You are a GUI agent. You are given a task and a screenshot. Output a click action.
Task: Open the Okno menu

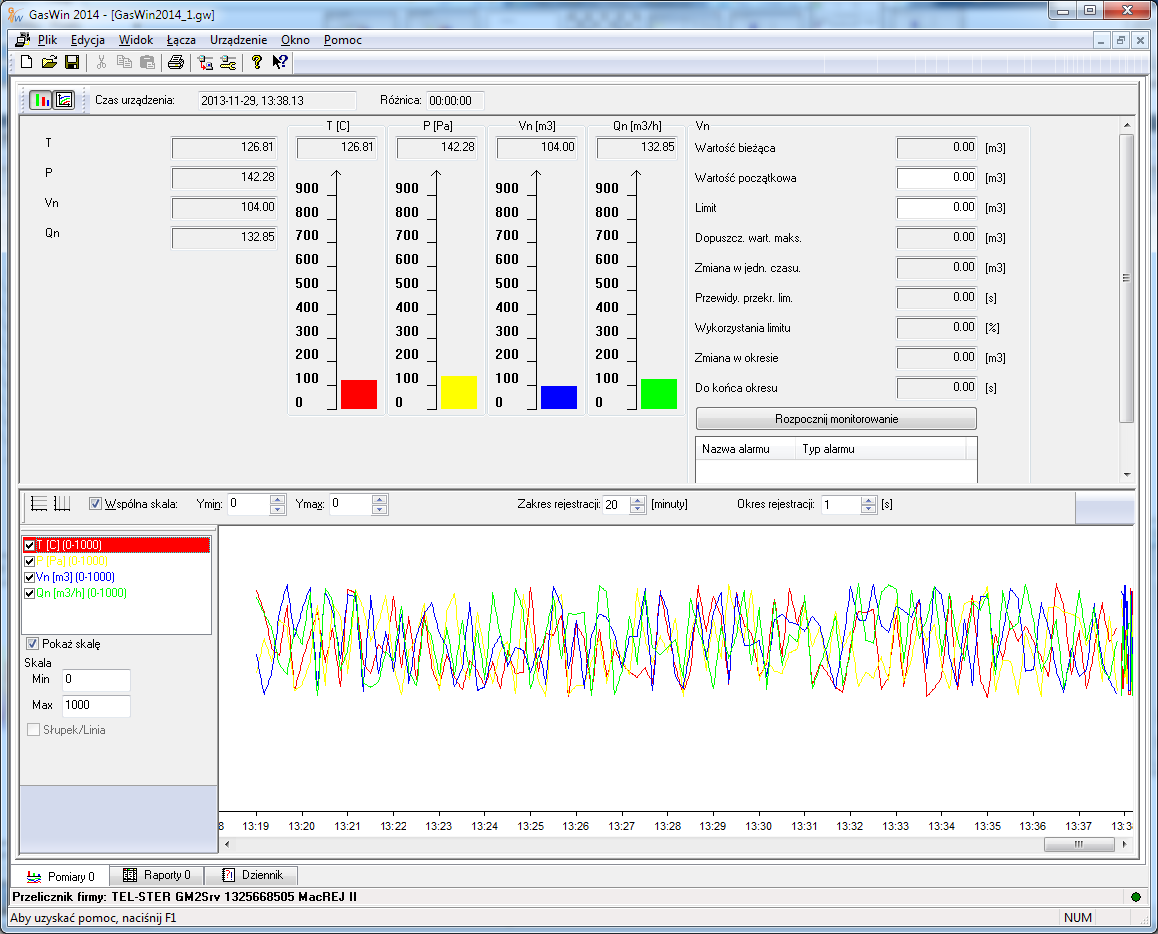(x=295, y=40)
